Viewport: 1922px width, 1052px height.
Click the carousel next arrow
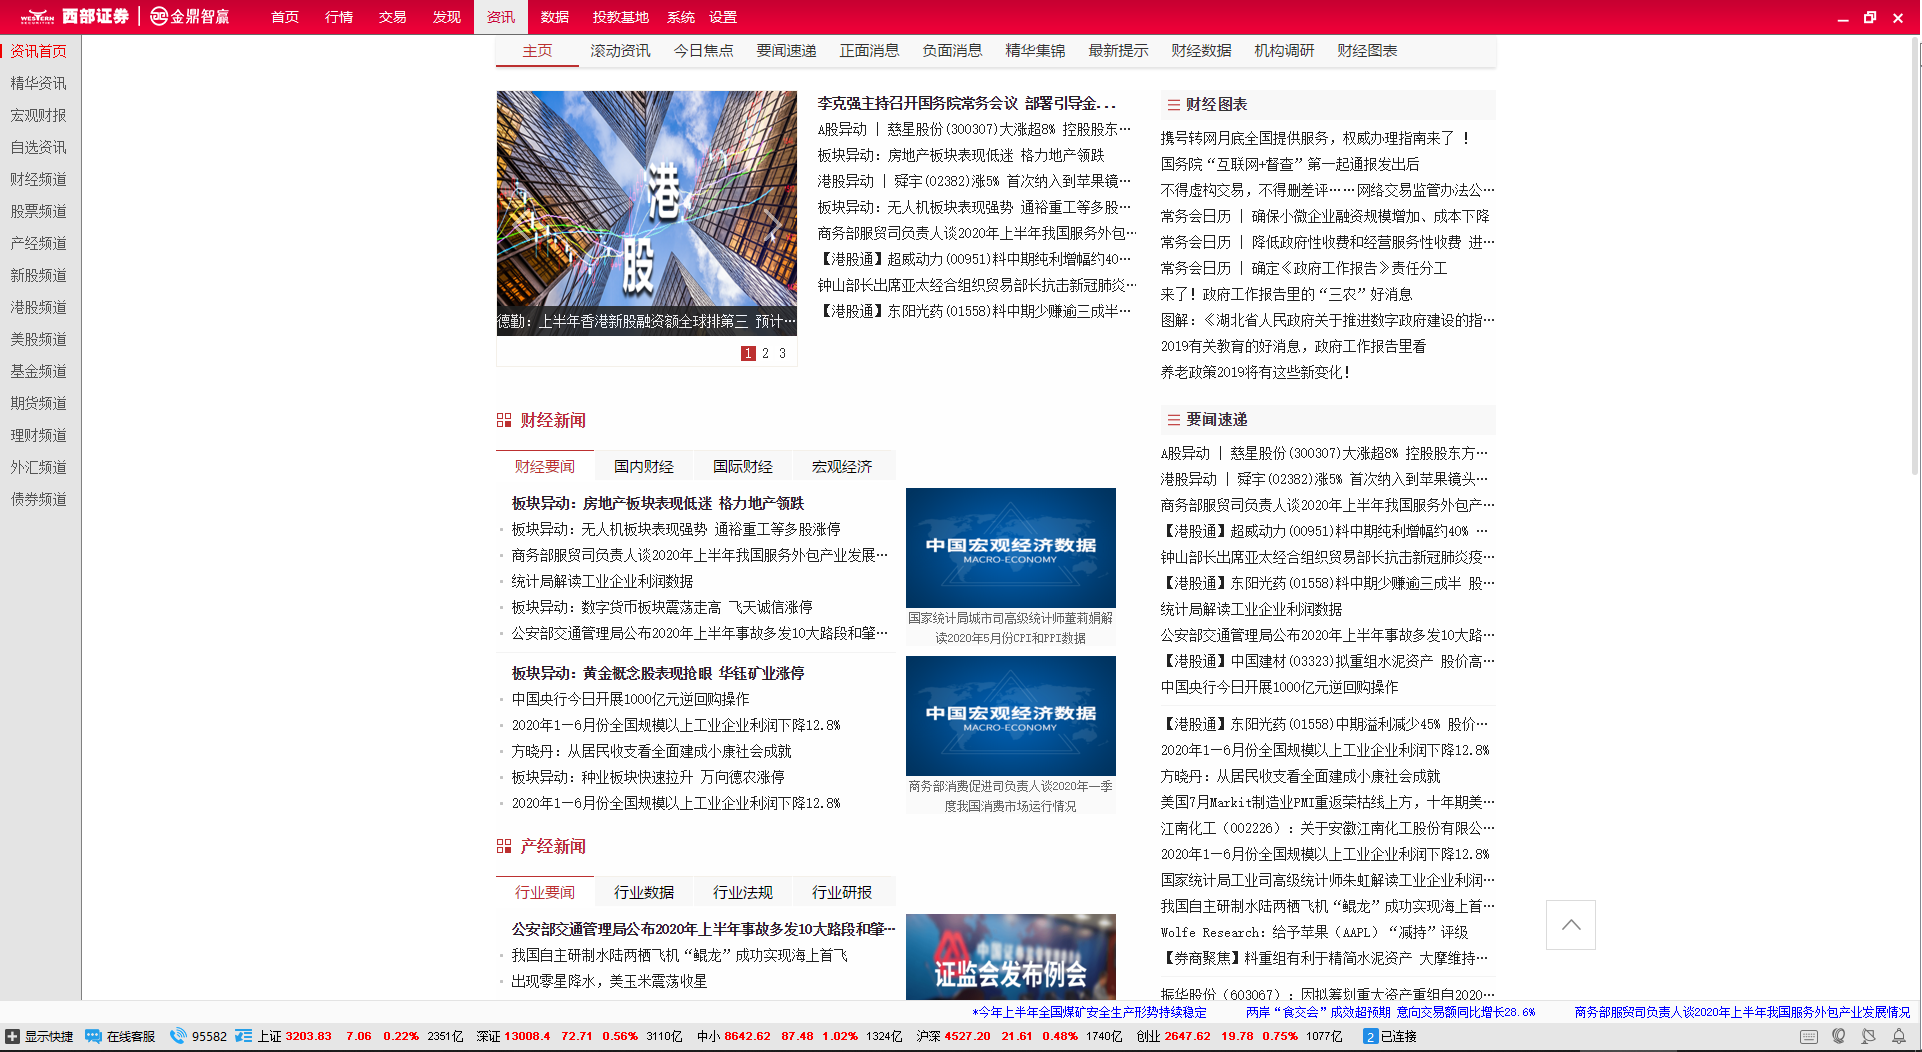[774, 228]
